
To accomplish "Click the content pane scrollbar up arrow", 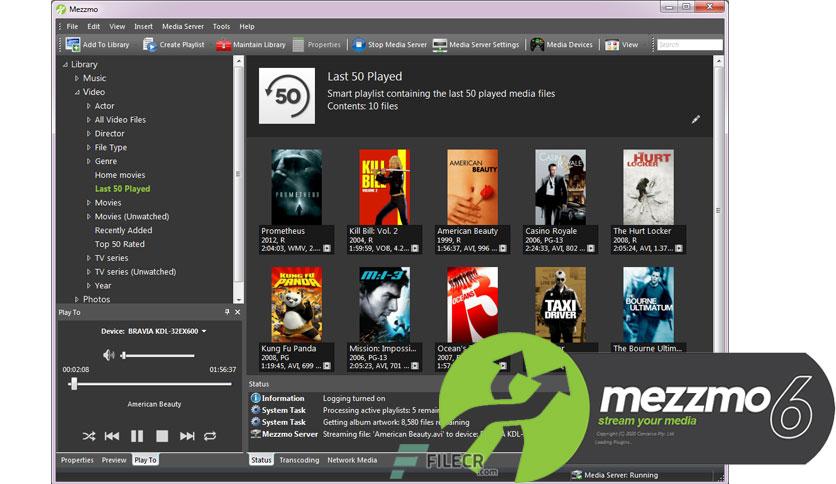I will pyautogui.click(x=718, y=61).
